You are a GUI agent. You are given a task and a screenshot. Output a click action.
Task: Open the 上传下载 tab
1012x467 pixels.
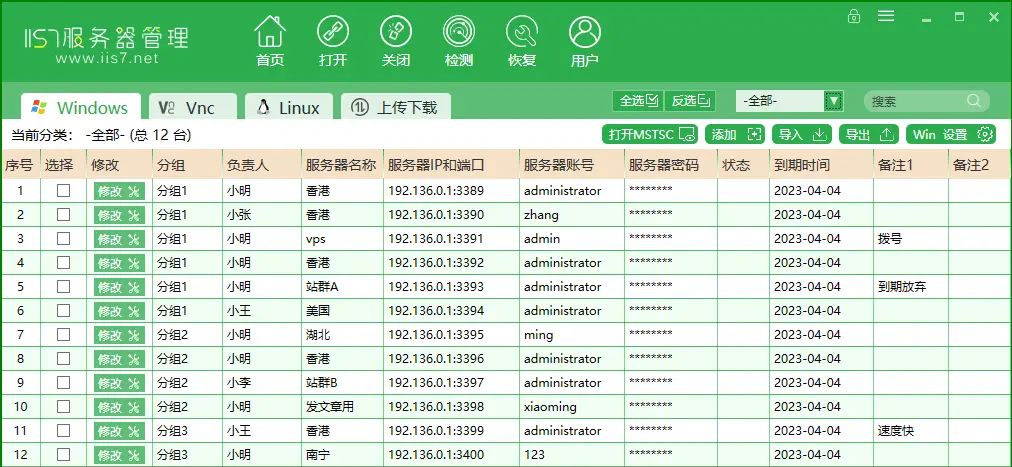396,107
